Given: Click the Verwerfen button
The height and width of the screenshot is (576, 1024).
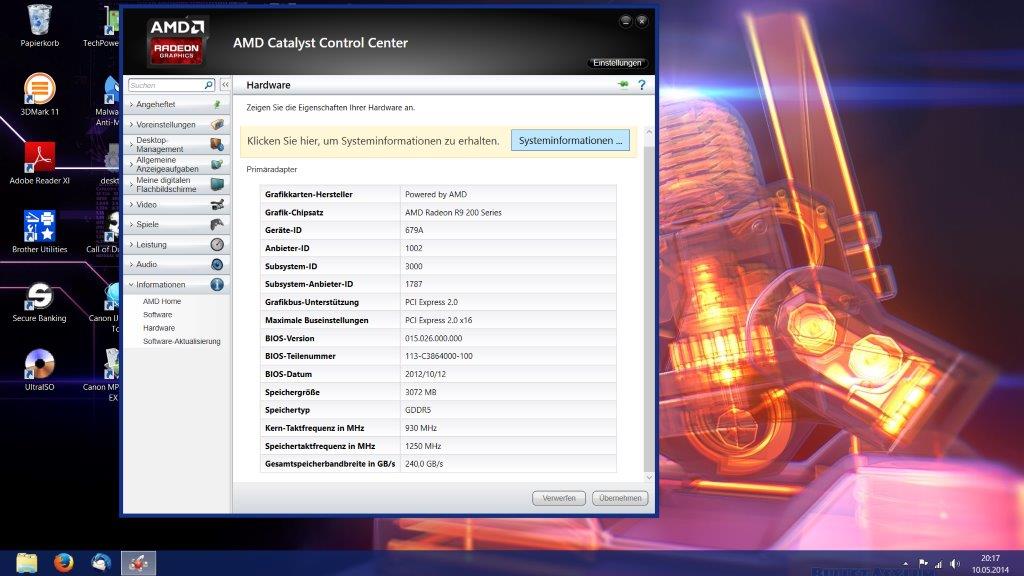Looking at the screenshot, I should pyautogui.click(x=559, y=498).
